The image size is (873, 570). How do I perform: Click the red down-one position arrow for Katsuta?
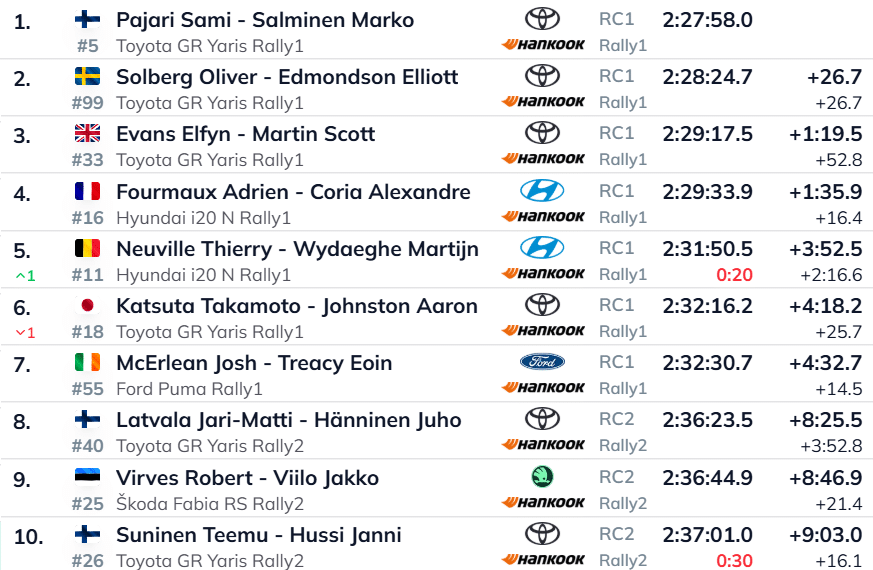[25, 333]
